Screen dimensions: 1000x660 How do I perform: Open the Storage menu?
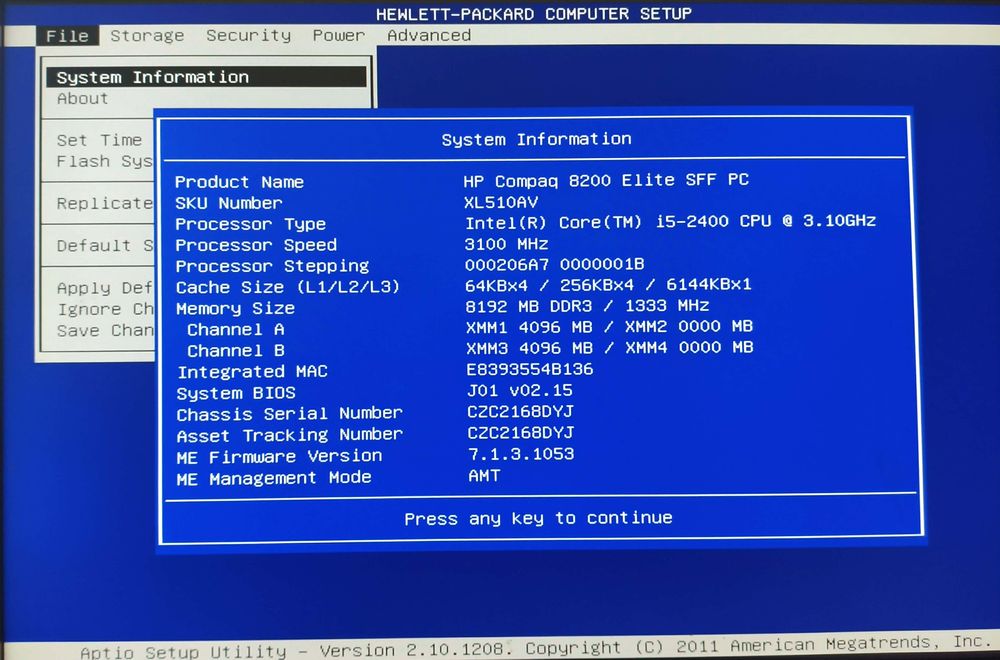pyautogui.click(x=147, y=36)
